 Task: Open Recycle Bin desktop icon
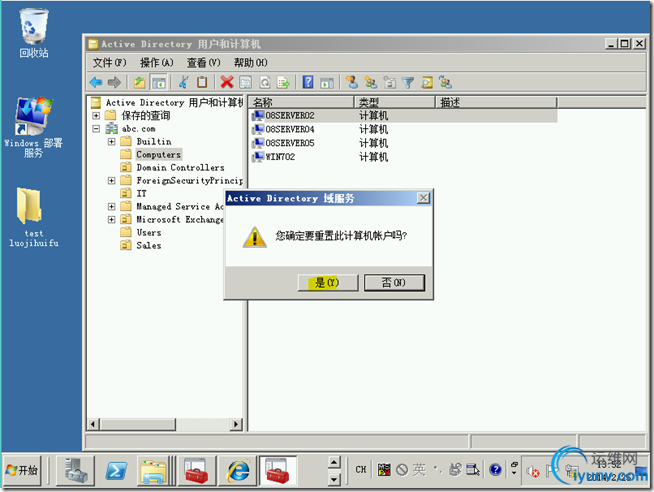[x=34, y=34]
